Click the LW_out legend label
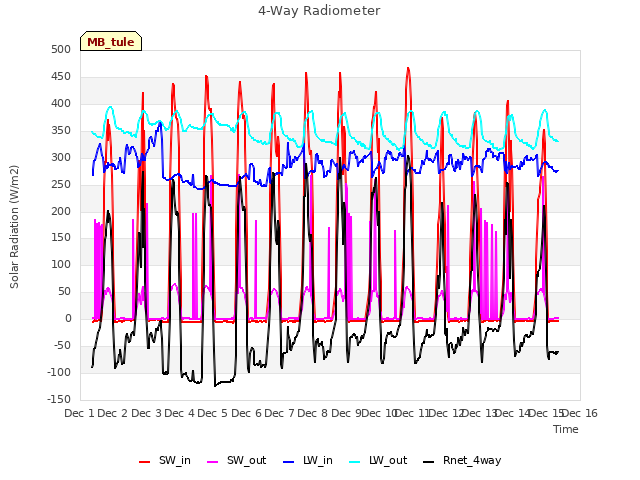 point(388,460)
